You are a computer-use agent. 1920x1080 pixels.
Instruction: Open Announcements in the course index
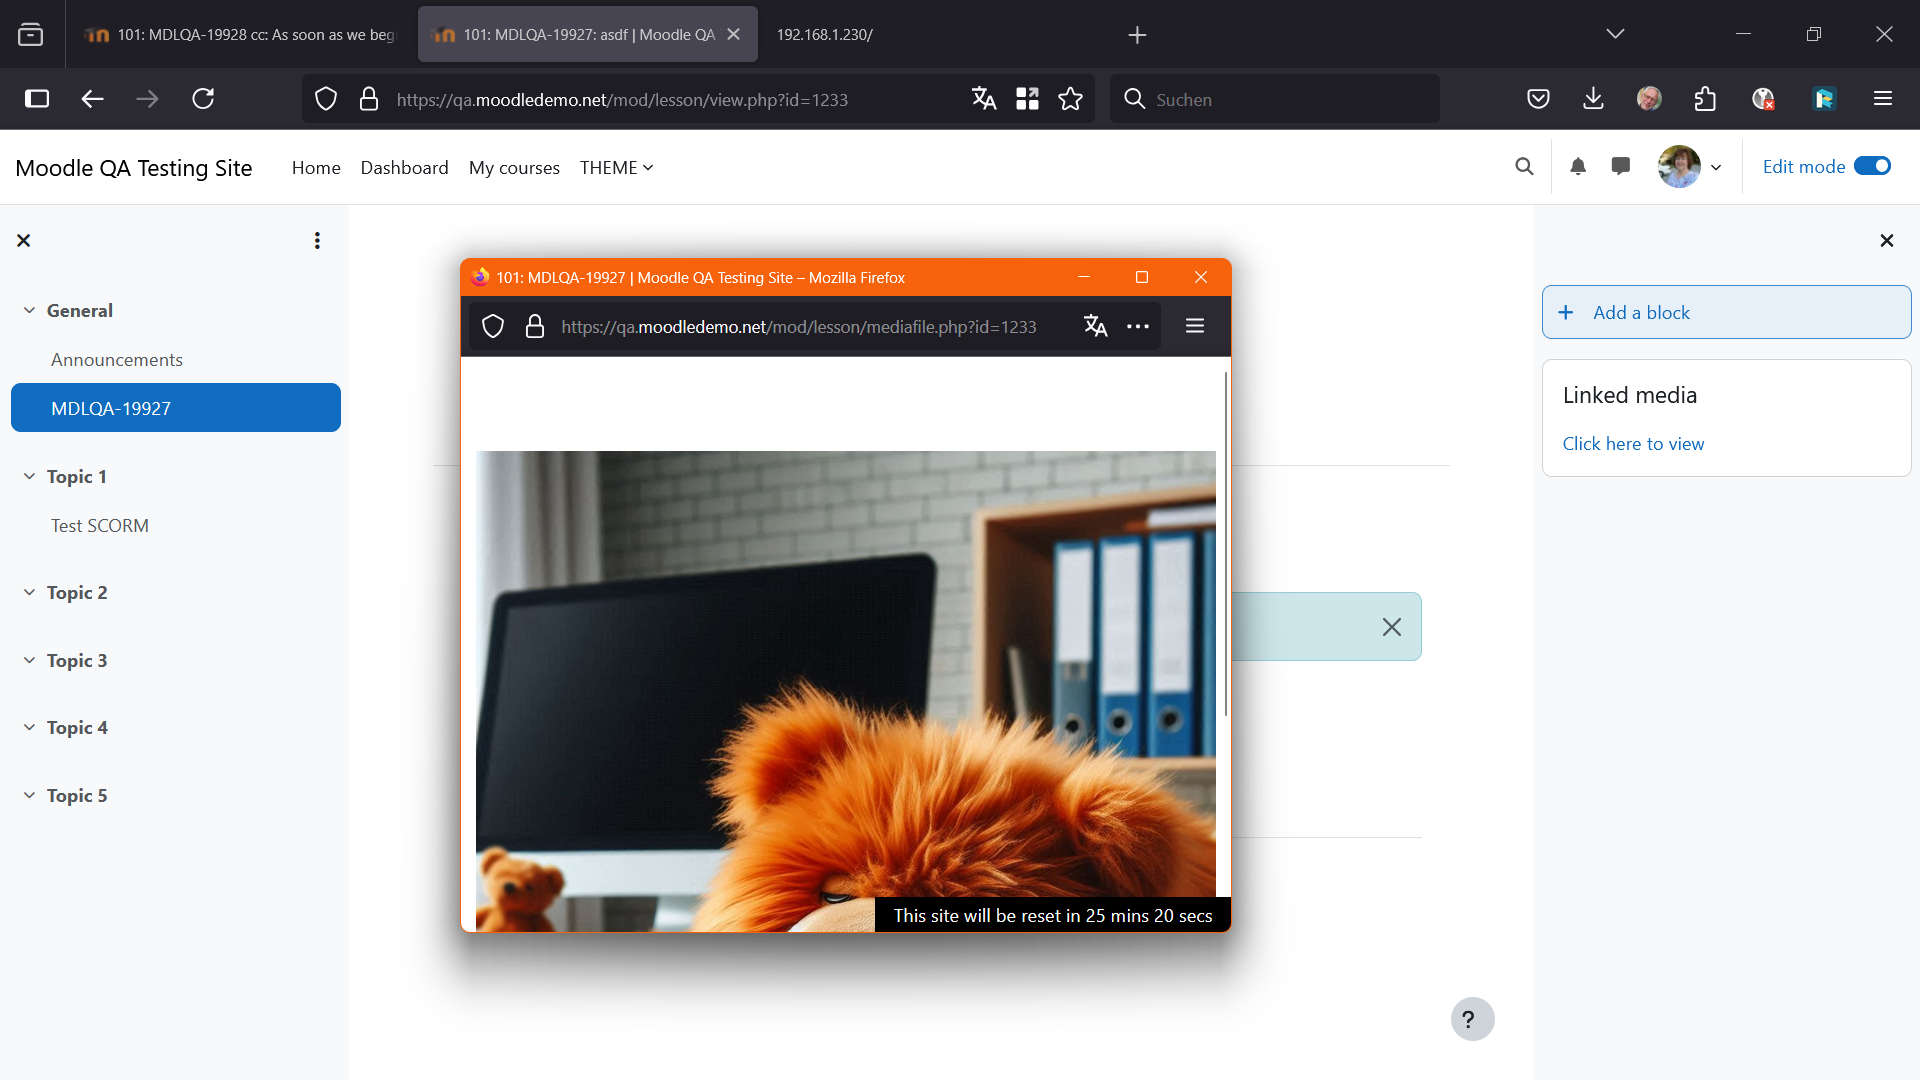click(x=117, y=360)
